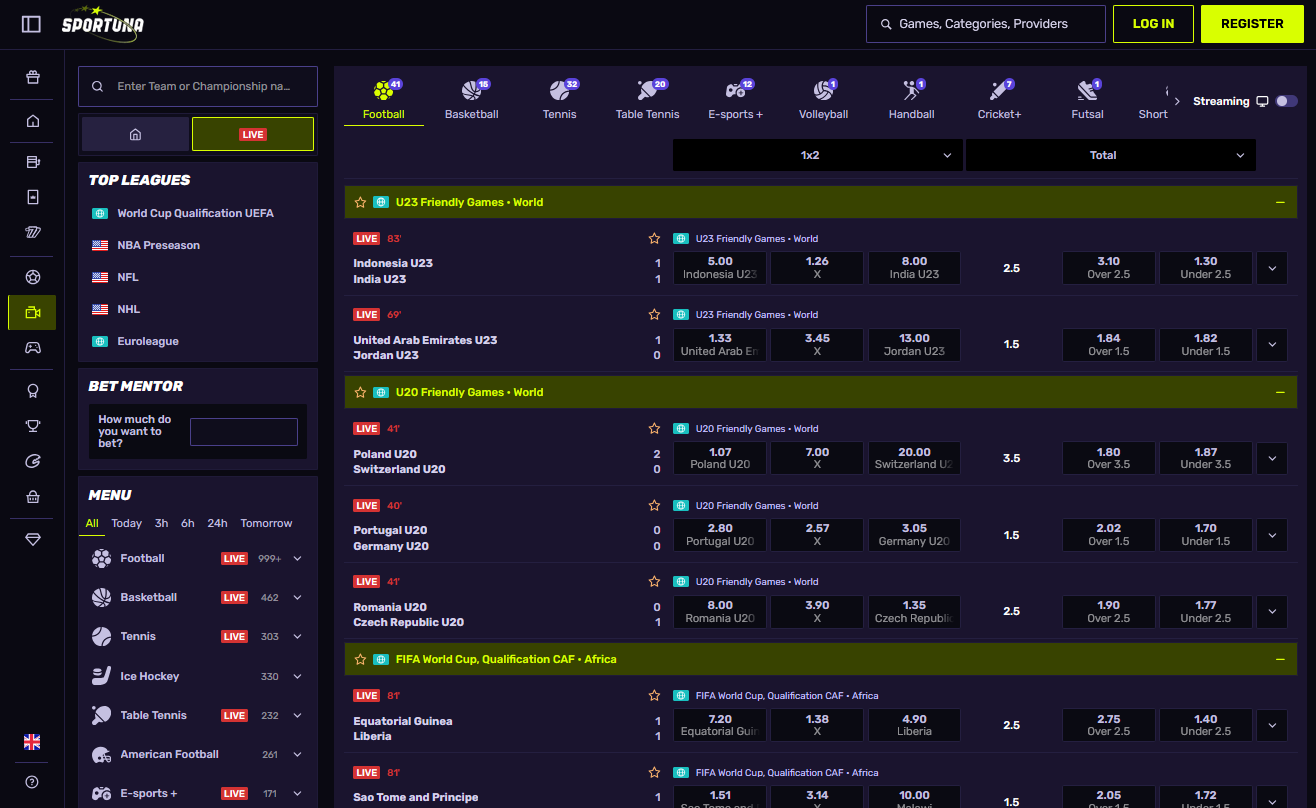Click the REGISTER button
Viewport: 1316px width, 808px height.
click(x=1252, y=24)
